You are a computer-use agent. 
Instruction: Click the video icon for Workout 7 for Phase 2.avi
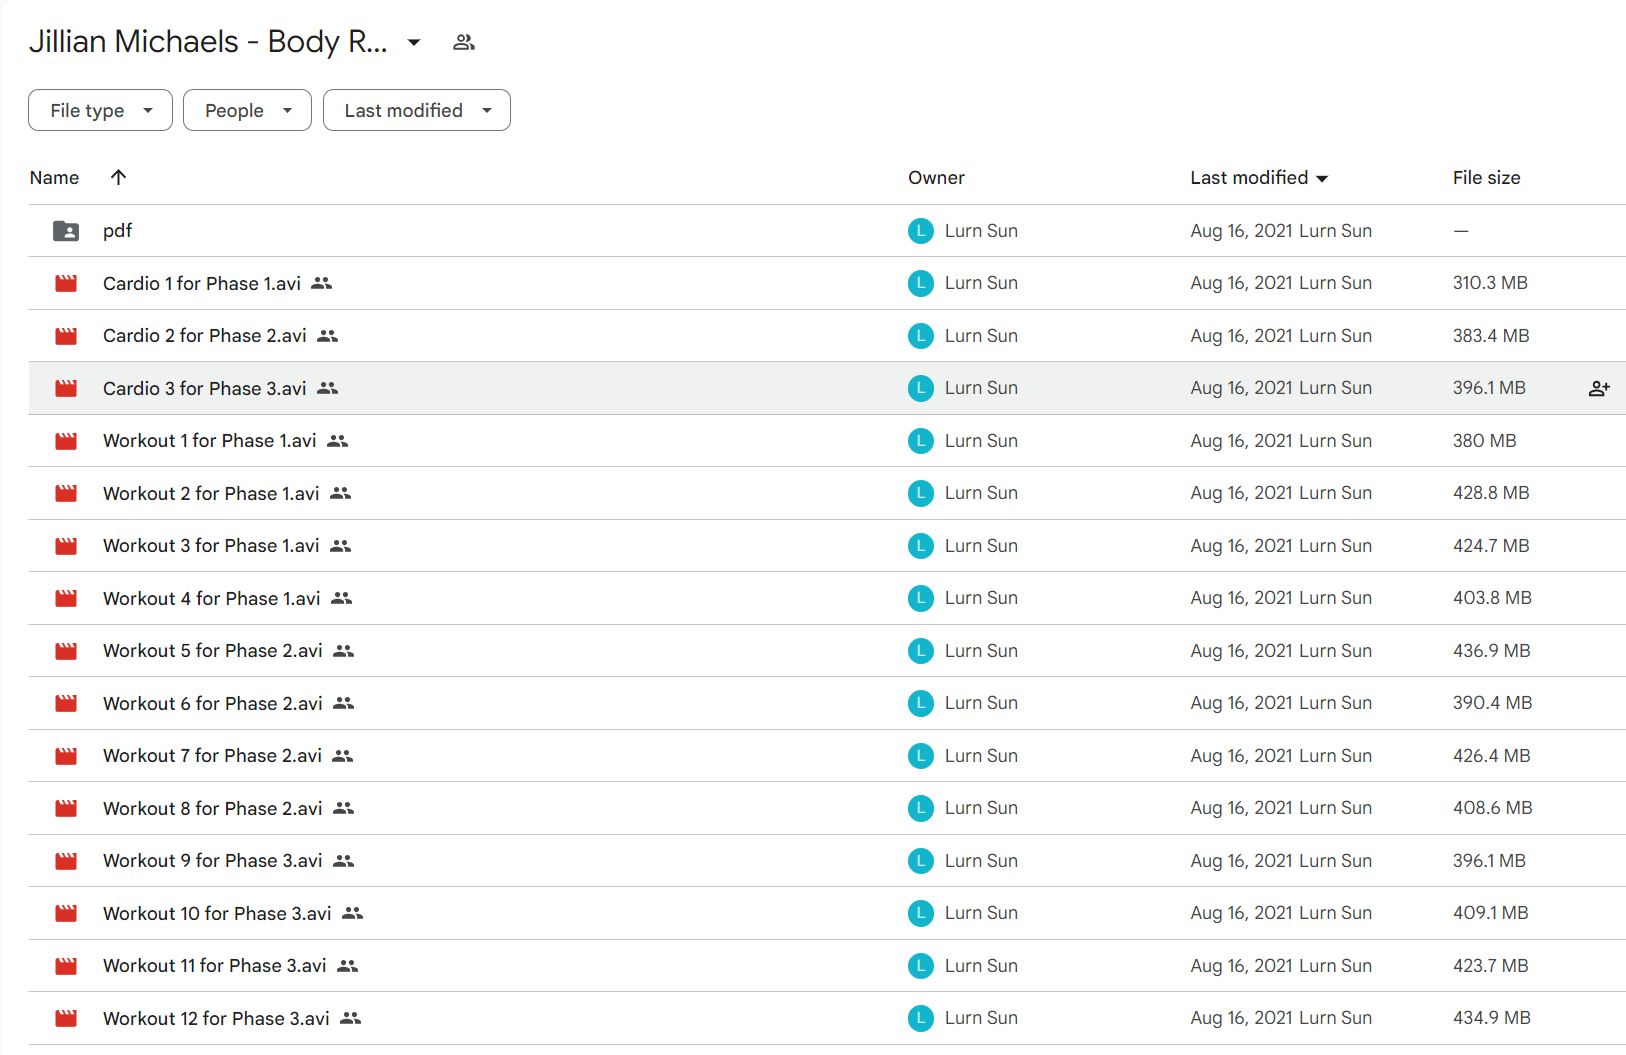click(66, 756)
